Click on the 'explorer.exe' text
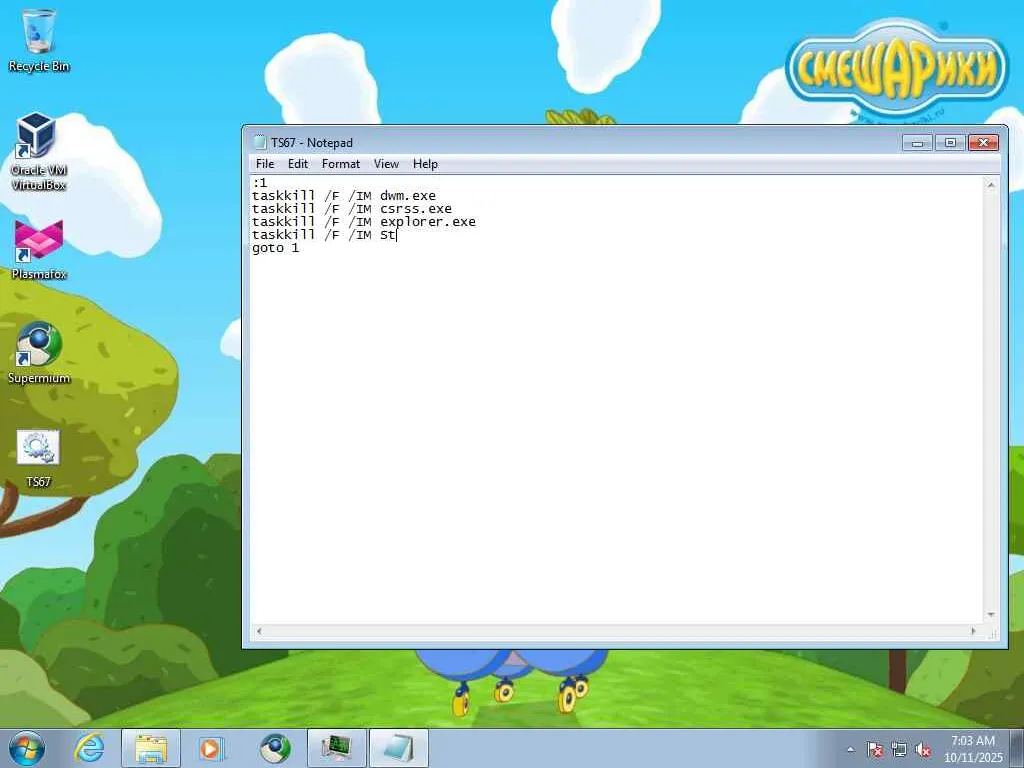 (x=428, y=222)
